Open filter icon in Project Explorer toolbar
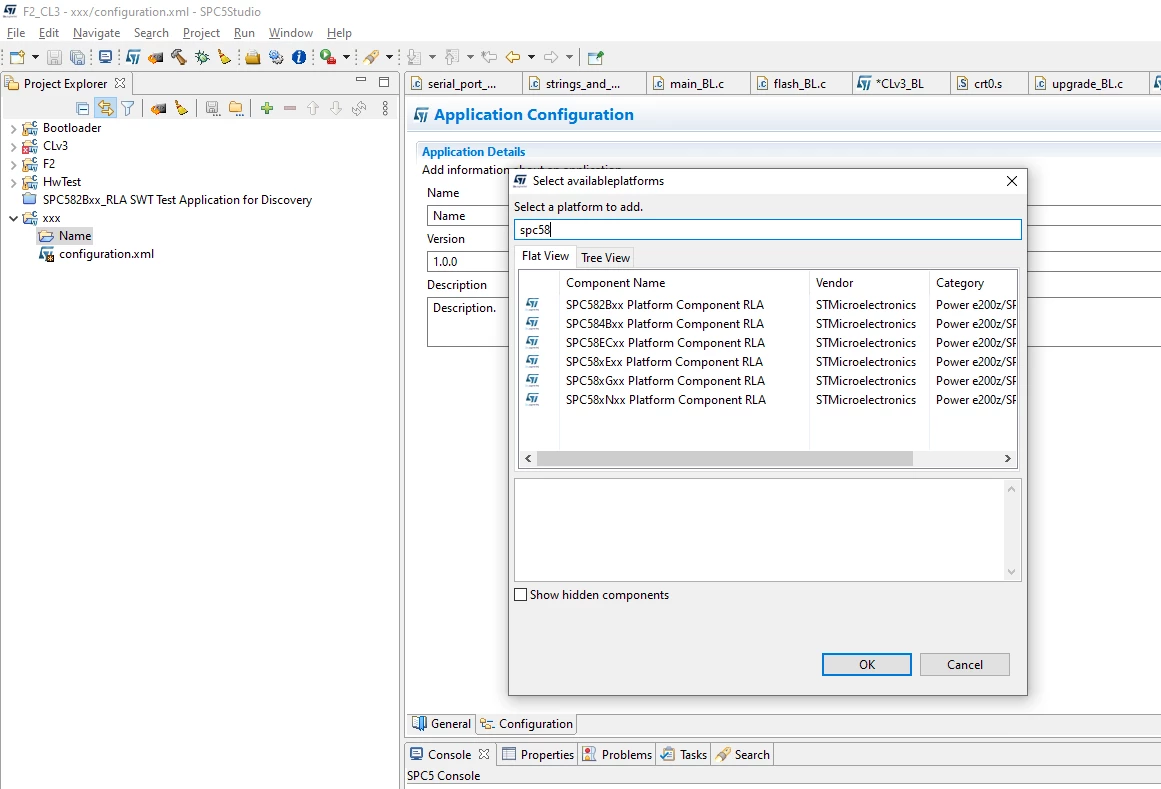The height and width of the screenshot is (789, 1161). point(128,109)
